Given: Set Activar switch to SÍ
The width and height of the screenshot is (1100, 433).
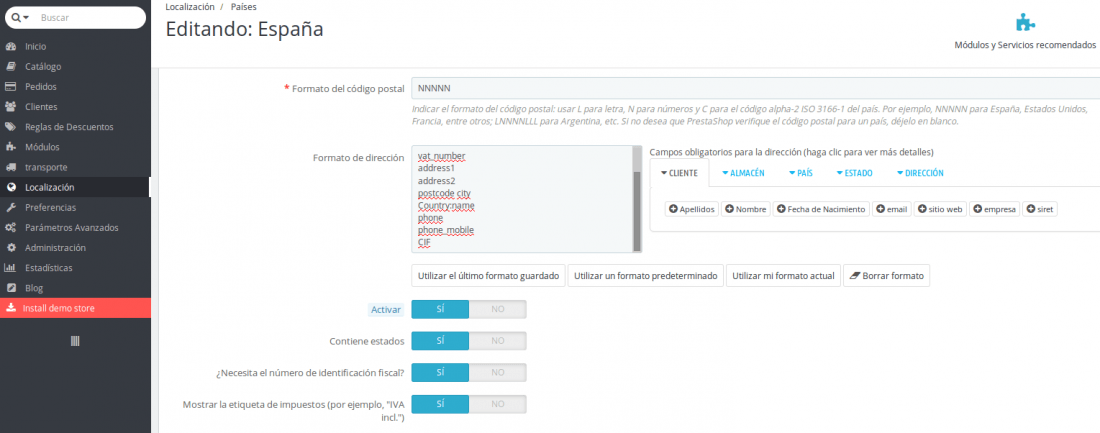Looking at the screenshot, I should tap(440, 309).
